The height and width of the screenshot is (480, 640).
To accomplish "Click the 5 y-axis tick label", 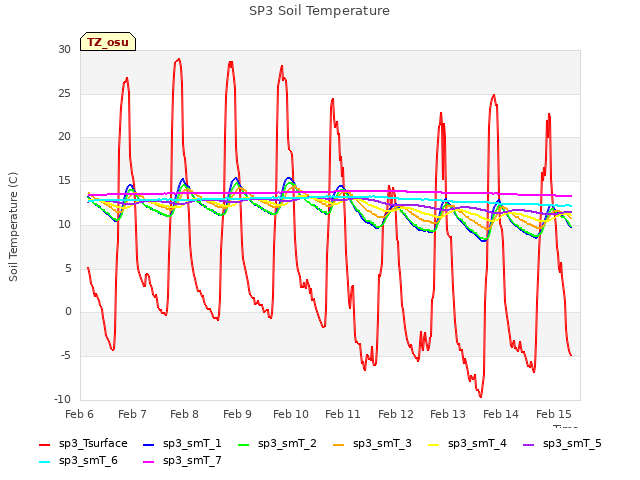I will (x=68, y=268).
